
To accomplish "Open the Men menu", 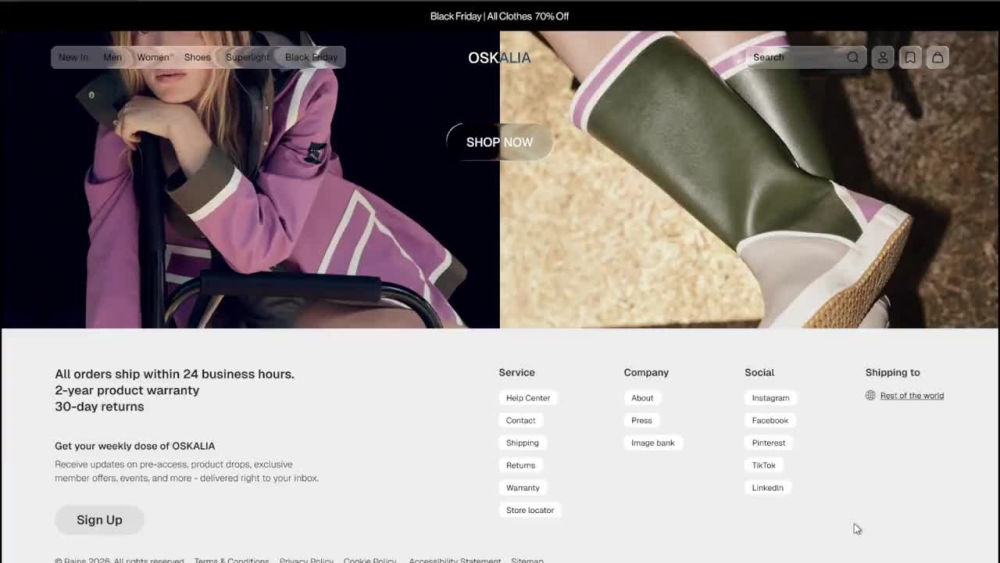I will coord(112,57).
